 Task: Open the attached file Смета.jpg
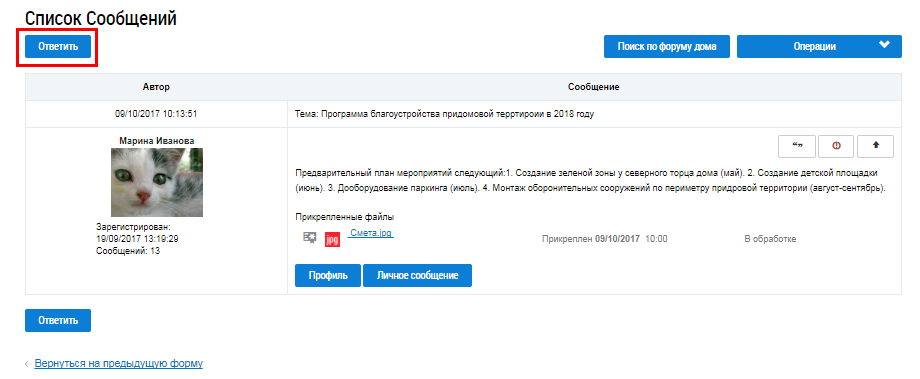point(371,233)
